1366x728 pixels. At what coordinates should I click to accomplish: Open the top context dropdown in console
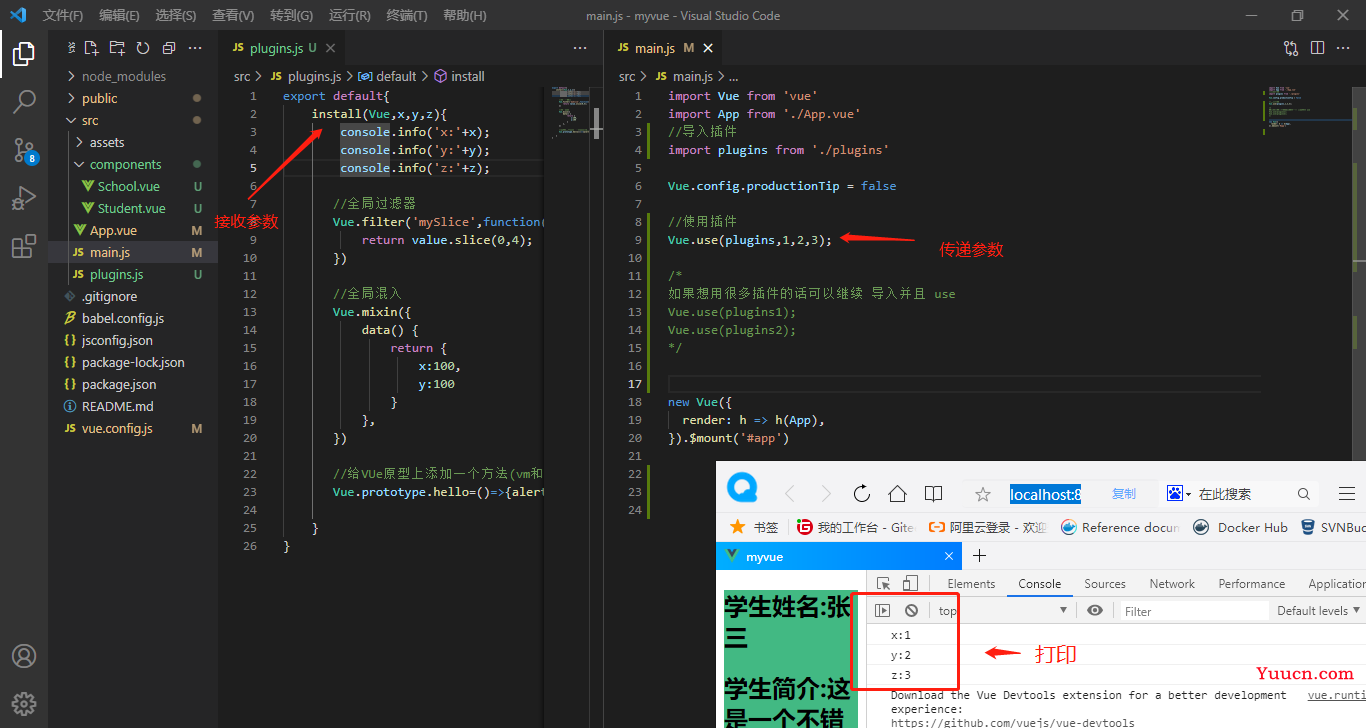point(1003,611)
